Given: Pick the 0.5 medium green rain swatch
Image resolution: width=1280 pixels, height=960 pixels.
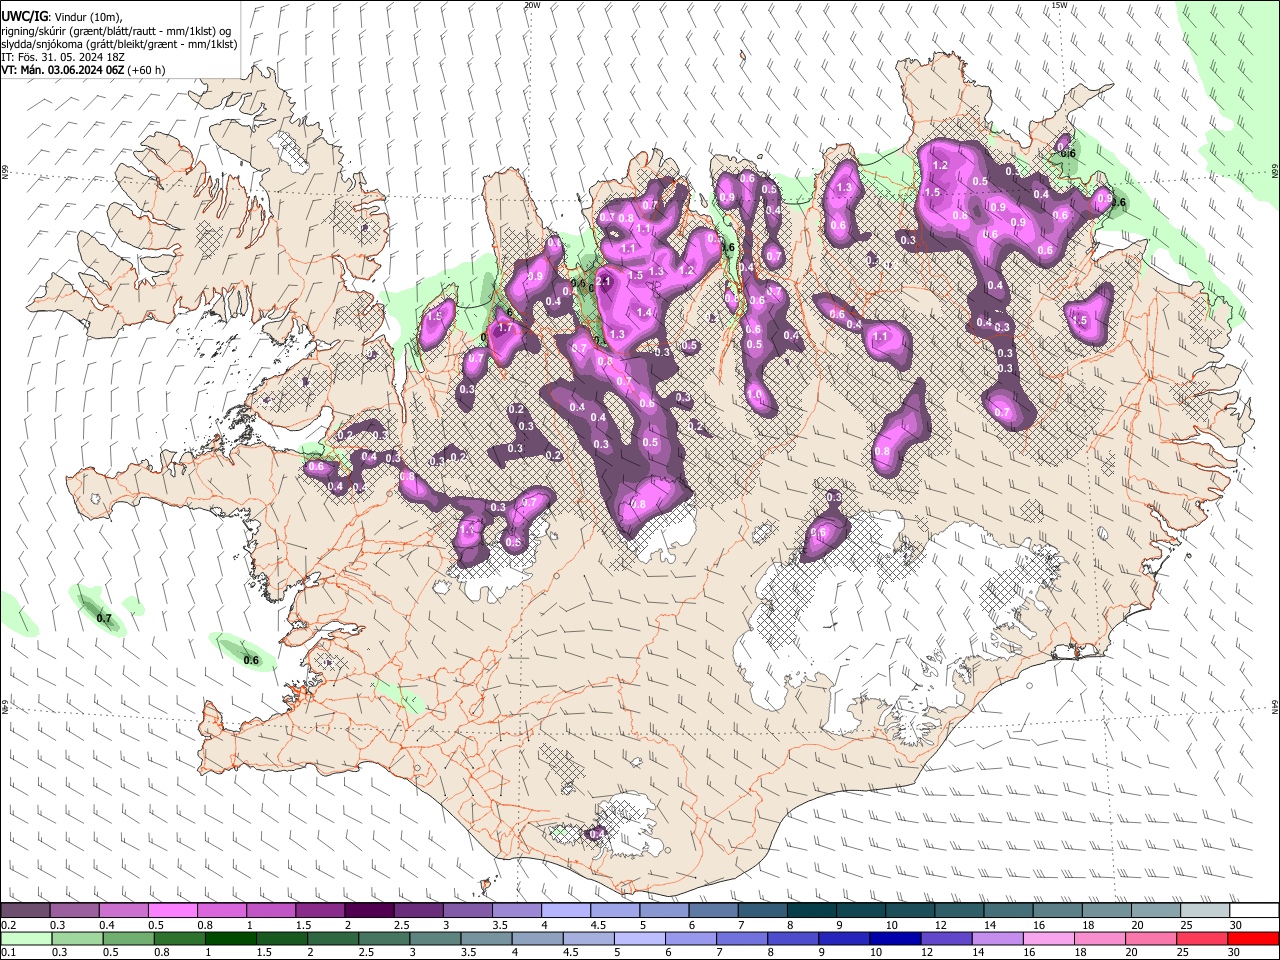Looking at the screenshot, I should pyautogui.click(x=130, y=939).
